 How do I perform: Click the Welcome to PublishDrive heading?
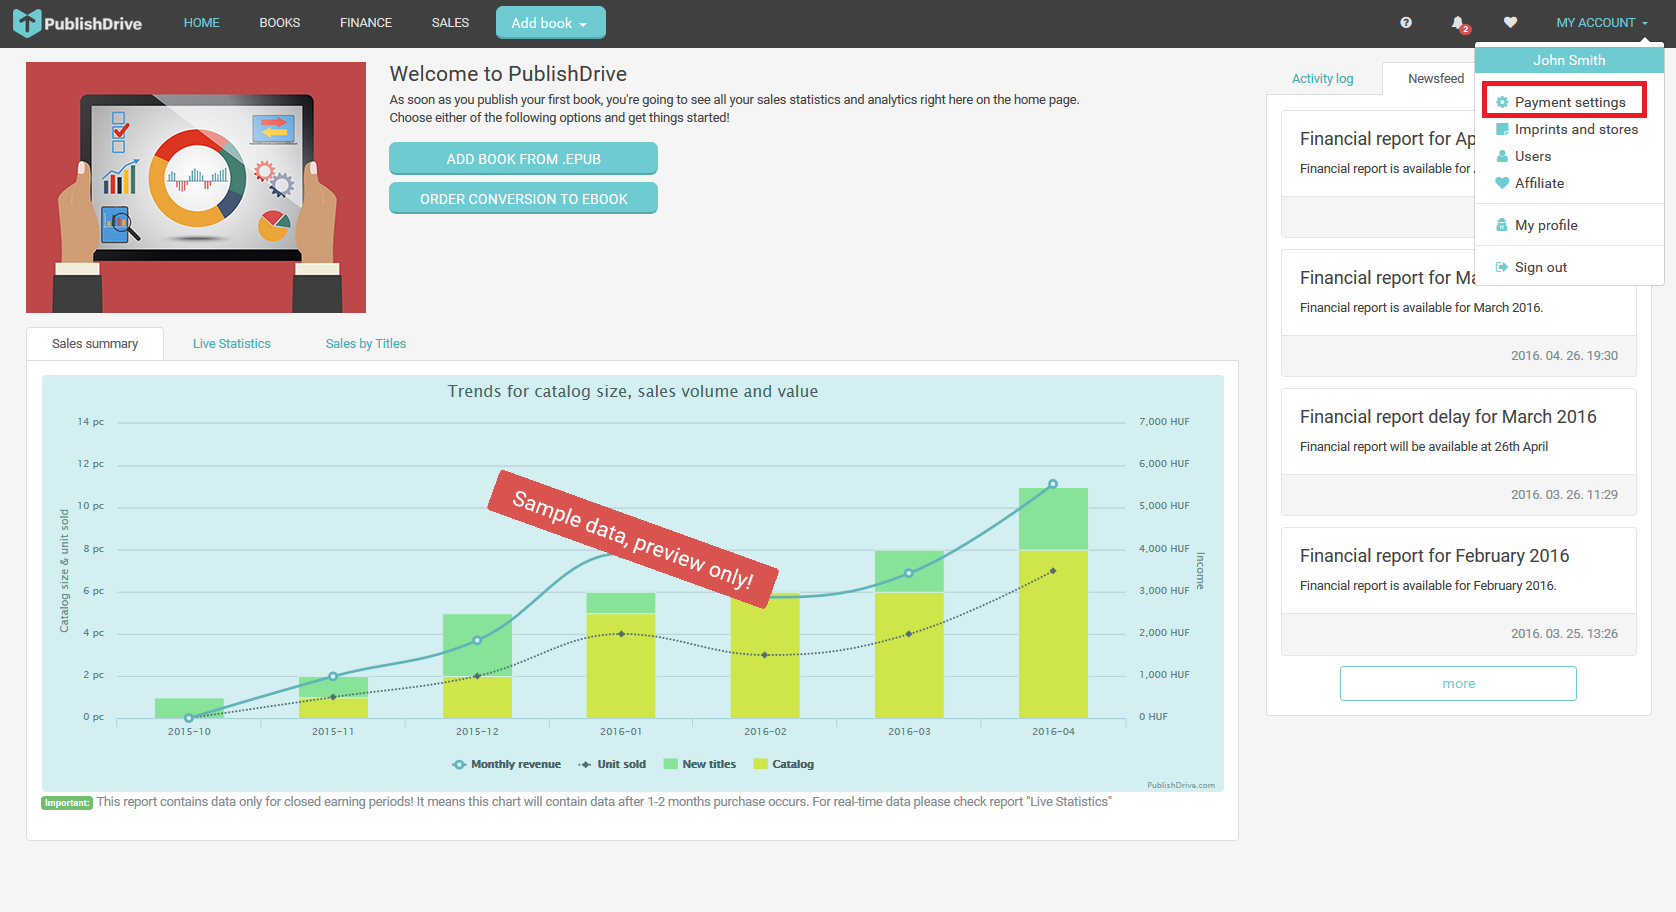508,74
